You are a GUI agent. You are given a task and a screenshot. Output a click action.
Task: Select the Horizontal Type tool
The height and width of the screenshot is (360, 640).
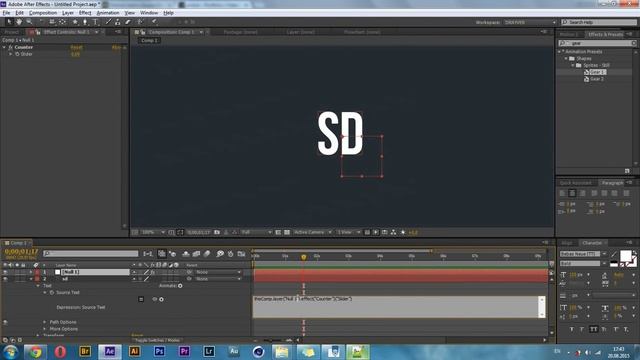coord(96,22)
